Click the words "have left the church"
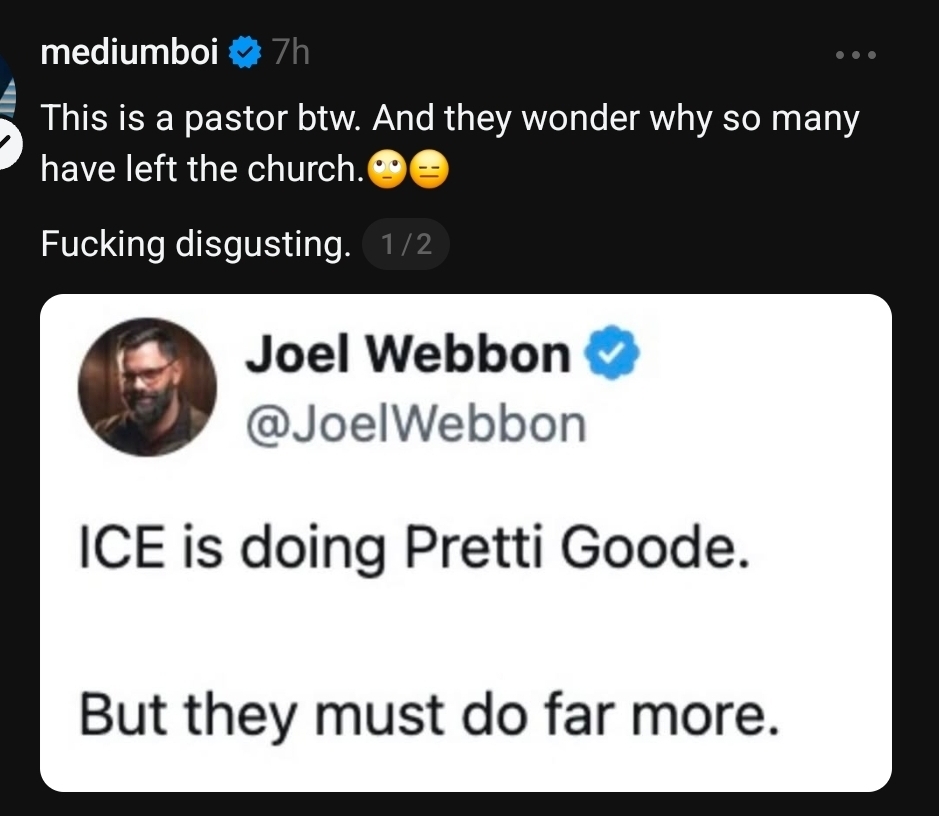 pos(198,169)
